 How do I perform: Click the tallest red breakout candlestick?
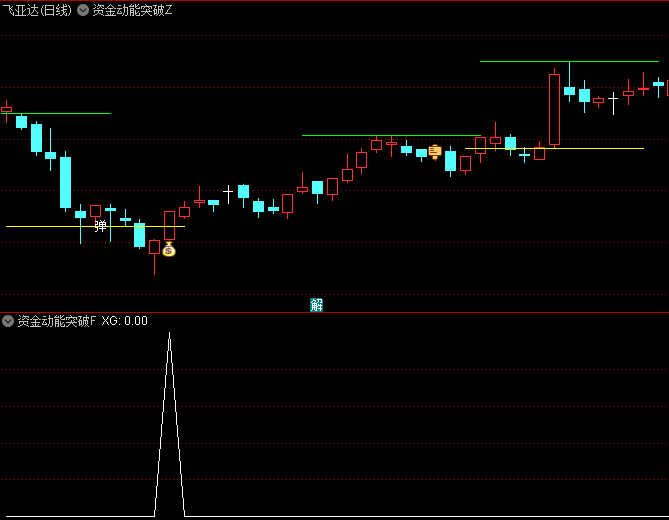click(x=554, y=109)
